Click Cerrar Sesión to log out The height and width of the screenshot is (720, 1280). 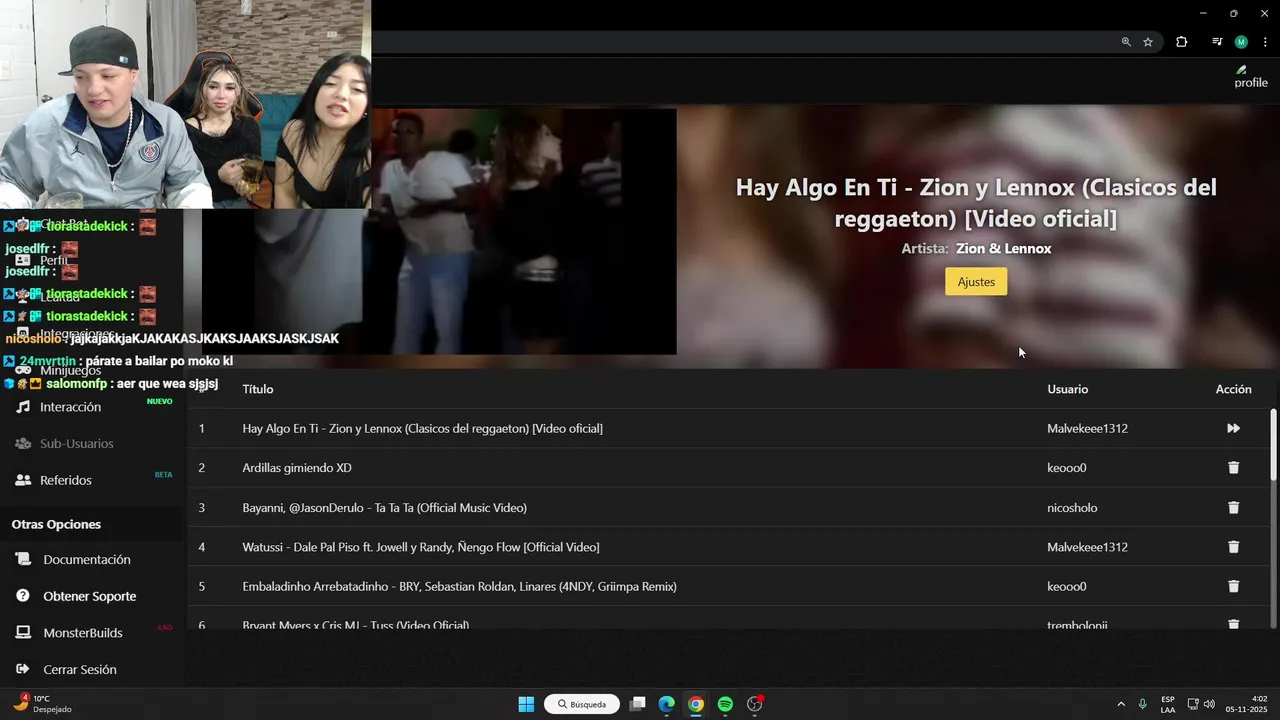(x=80, y=670)
